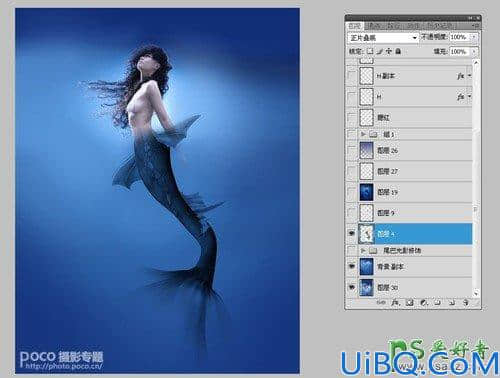
Task: Show layer 图层 27
Action: tap(351, 171)
